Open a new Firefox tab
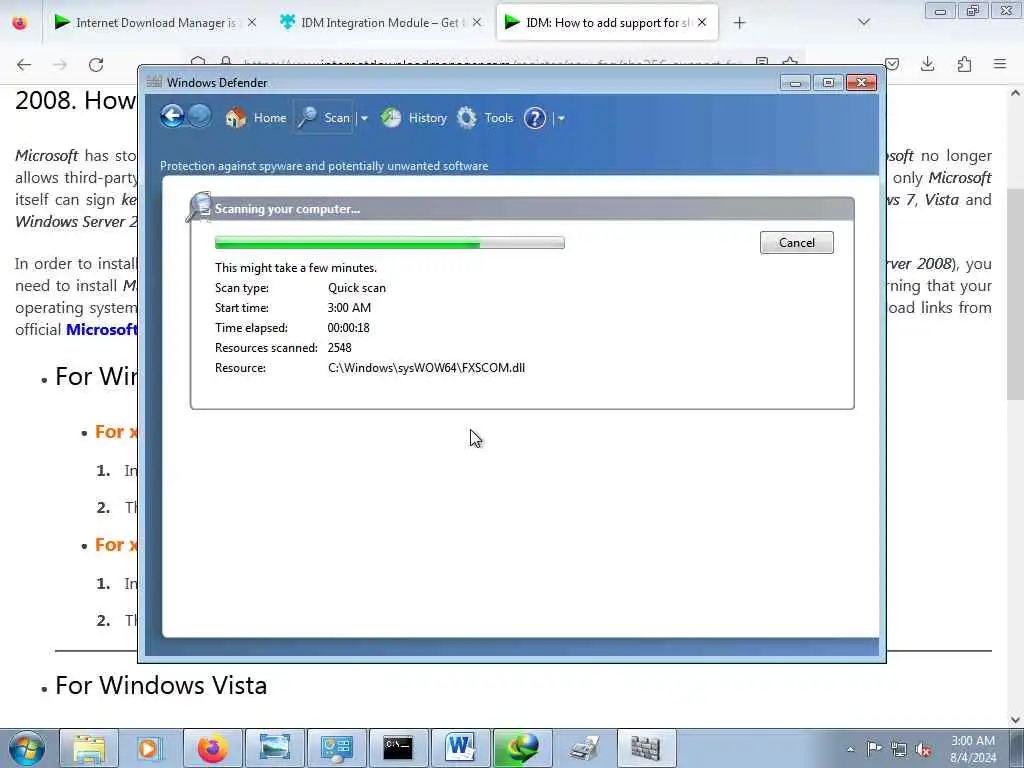Image resolution: width=1024 pixels, height=768 pixels. point(739,23)
